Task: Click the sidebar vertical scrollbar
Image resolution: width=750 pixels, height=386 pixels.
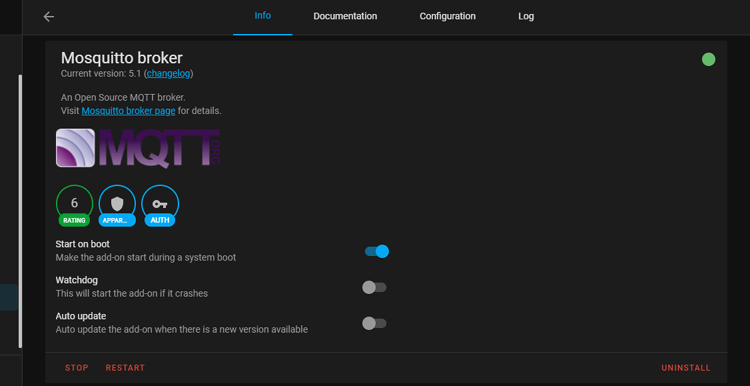Action: [x=20, y=210]
